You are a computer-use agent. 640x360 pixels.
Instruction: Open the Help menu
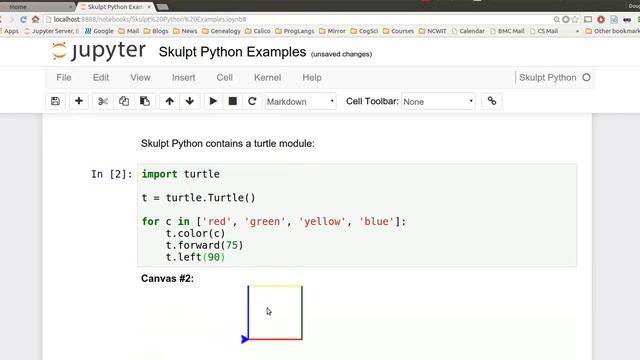pos(312,78)
